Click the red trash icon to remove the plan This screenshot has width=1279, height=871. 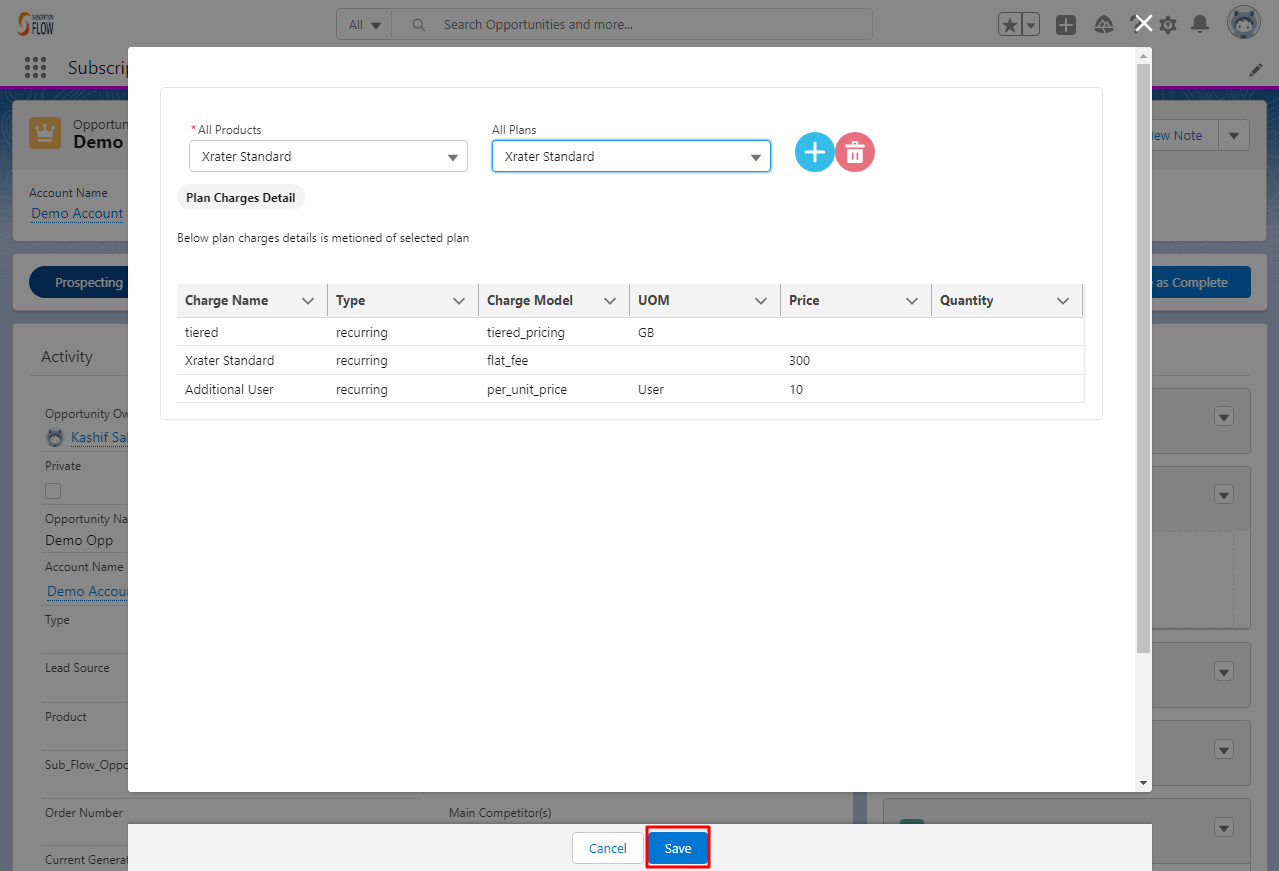coord(854,152)
